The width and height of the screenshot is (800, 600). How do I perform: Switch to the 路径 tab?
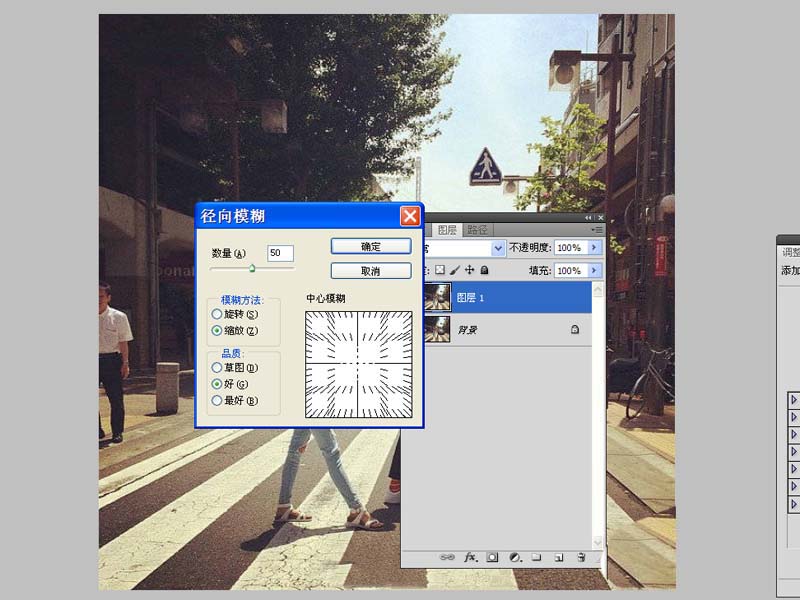pos(477,230)
